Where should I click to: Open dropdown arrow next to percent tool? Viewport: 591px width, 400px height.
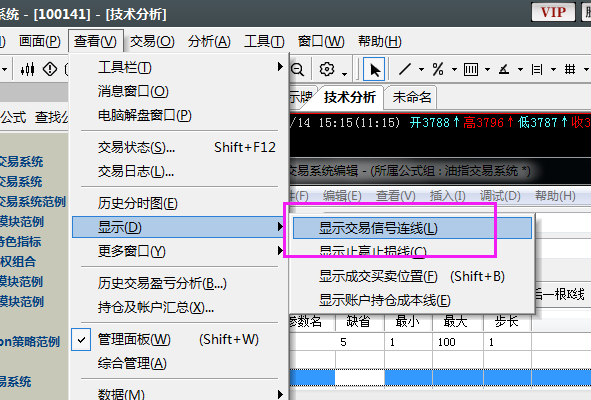[454, 70]
